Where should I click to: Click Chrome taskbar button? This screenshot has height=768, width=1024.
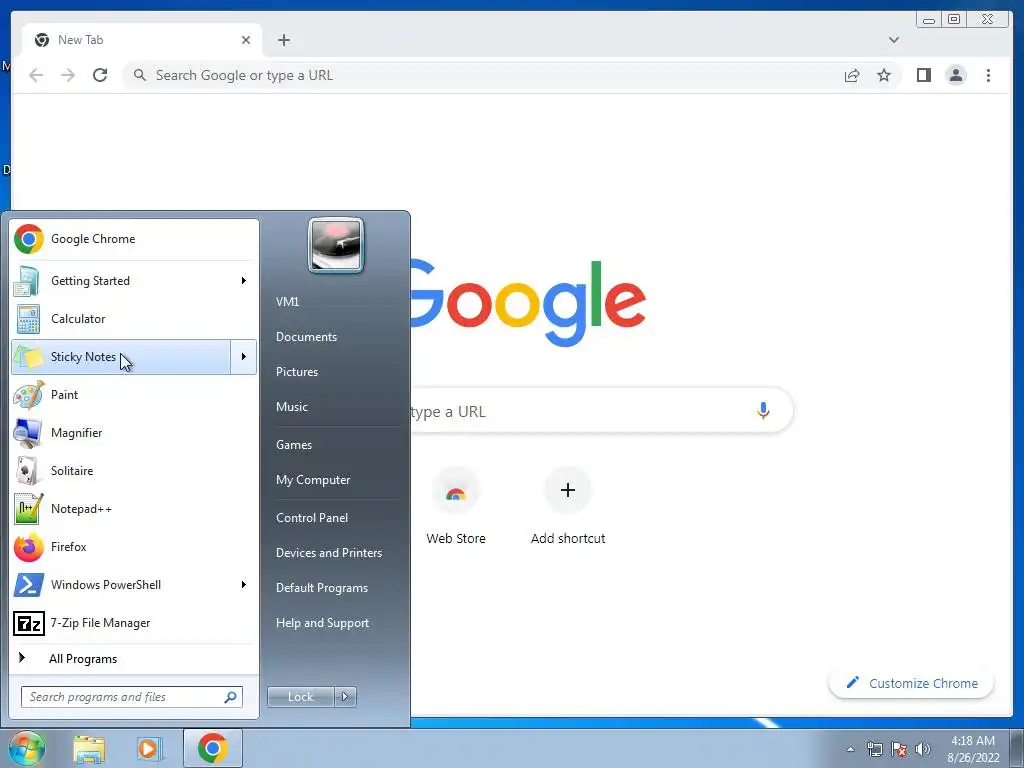213,748
